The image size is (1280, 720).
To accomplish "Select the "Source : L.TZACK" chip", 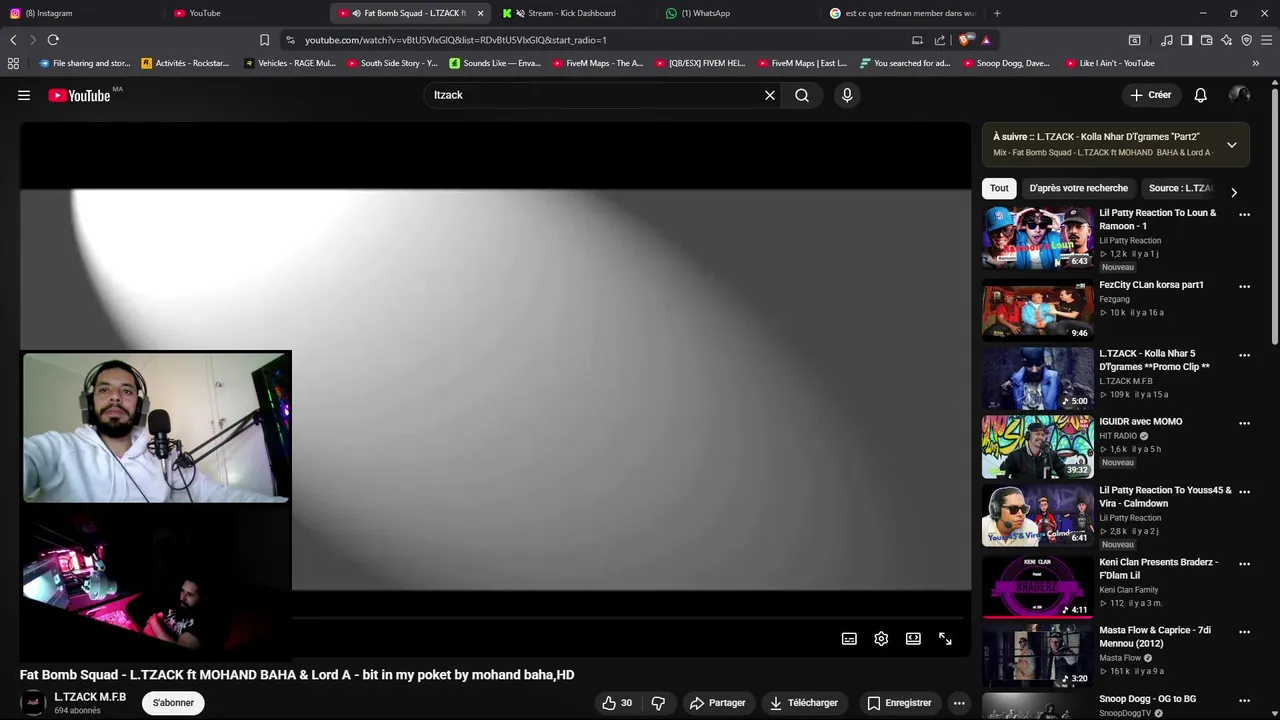I will pos(1181,188).
